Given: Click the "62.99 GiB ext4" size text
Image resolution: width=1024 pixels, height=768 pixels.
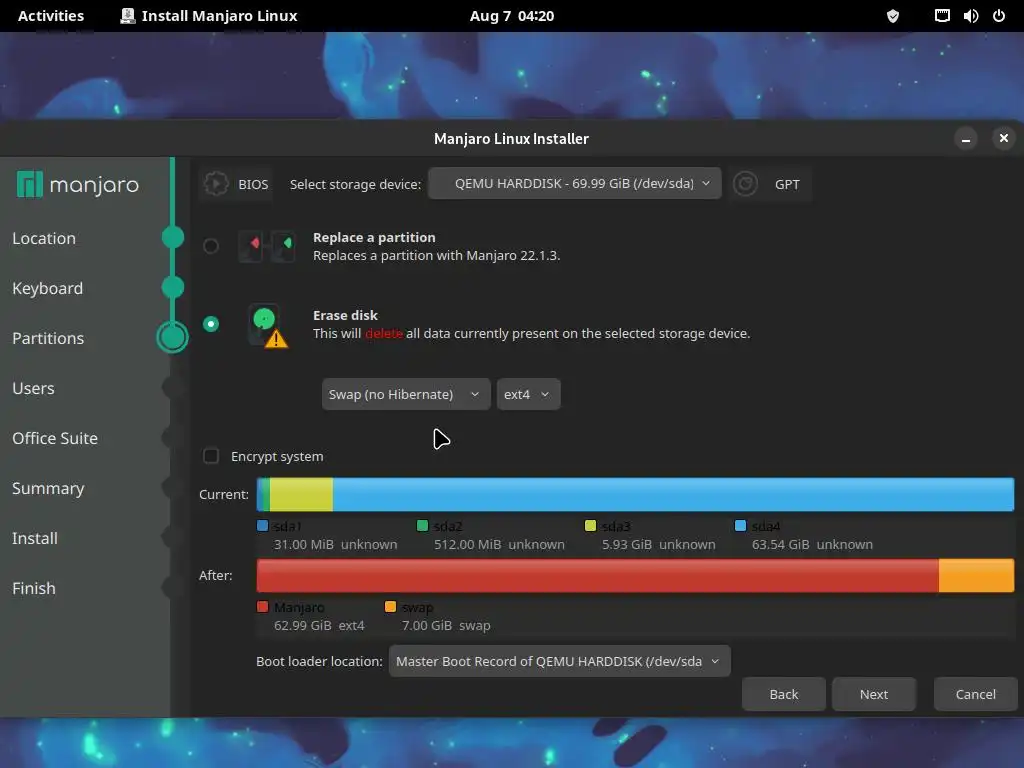Looking at the screenshot, I should tap(319, 626).
